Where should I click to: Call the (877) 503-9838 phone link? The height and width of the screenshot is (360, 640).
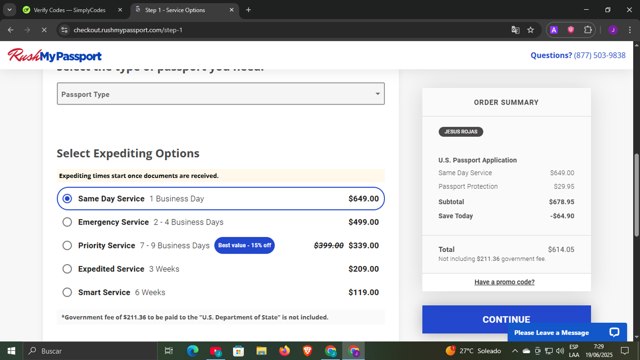(600, 55)
